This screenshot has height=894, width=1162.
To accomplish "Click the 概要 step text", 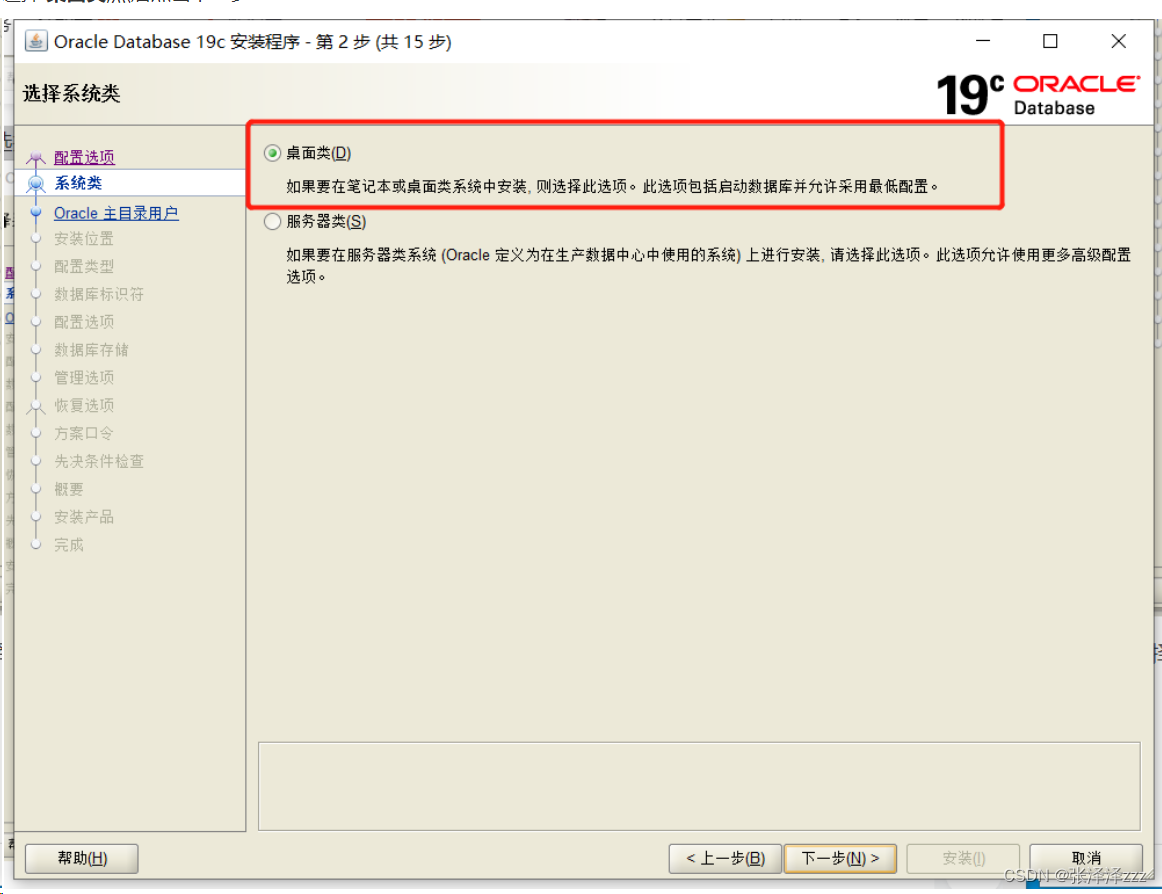I will 69,489.
